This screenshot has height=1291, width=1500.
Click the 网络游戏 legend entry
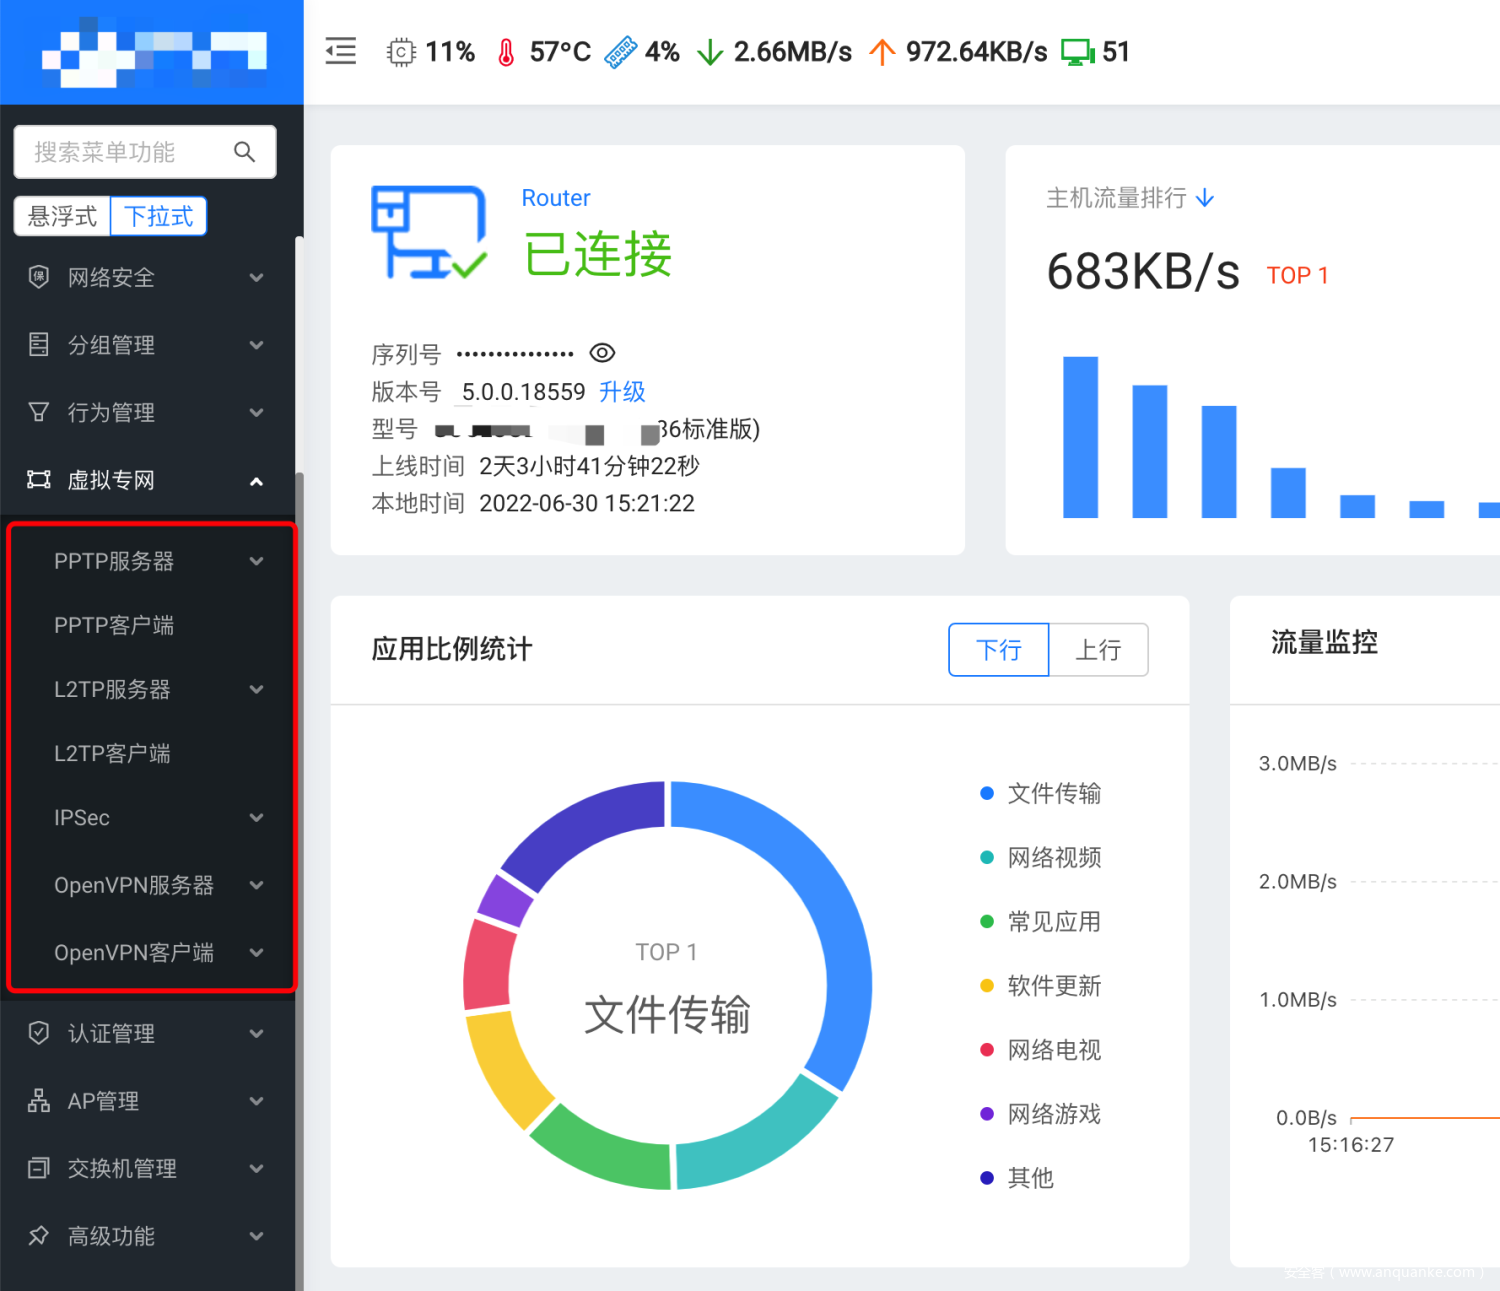pyautogui.click(x=1041, y=1114)
